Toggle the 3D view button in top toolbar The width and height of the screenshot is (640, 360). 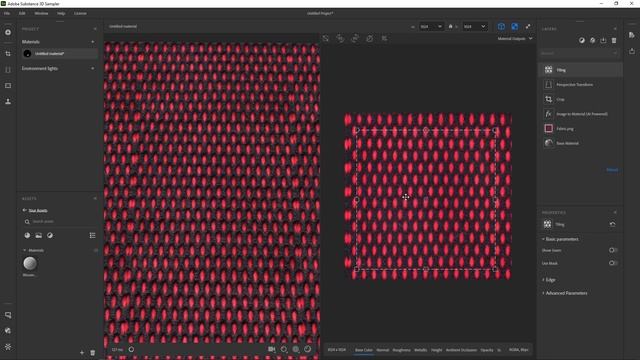(x=501, y=27)
